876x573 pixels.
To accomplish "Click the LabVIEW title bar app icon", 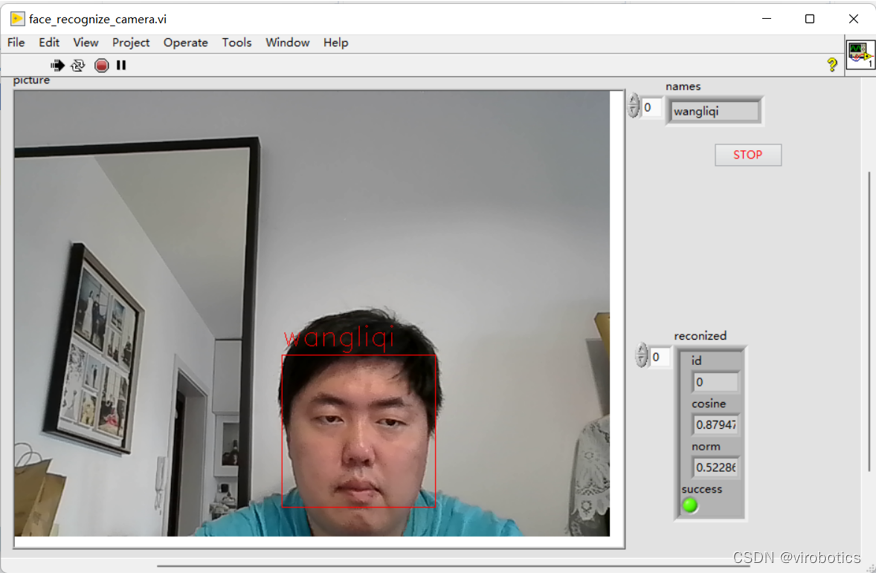I will tap(17, 19).
